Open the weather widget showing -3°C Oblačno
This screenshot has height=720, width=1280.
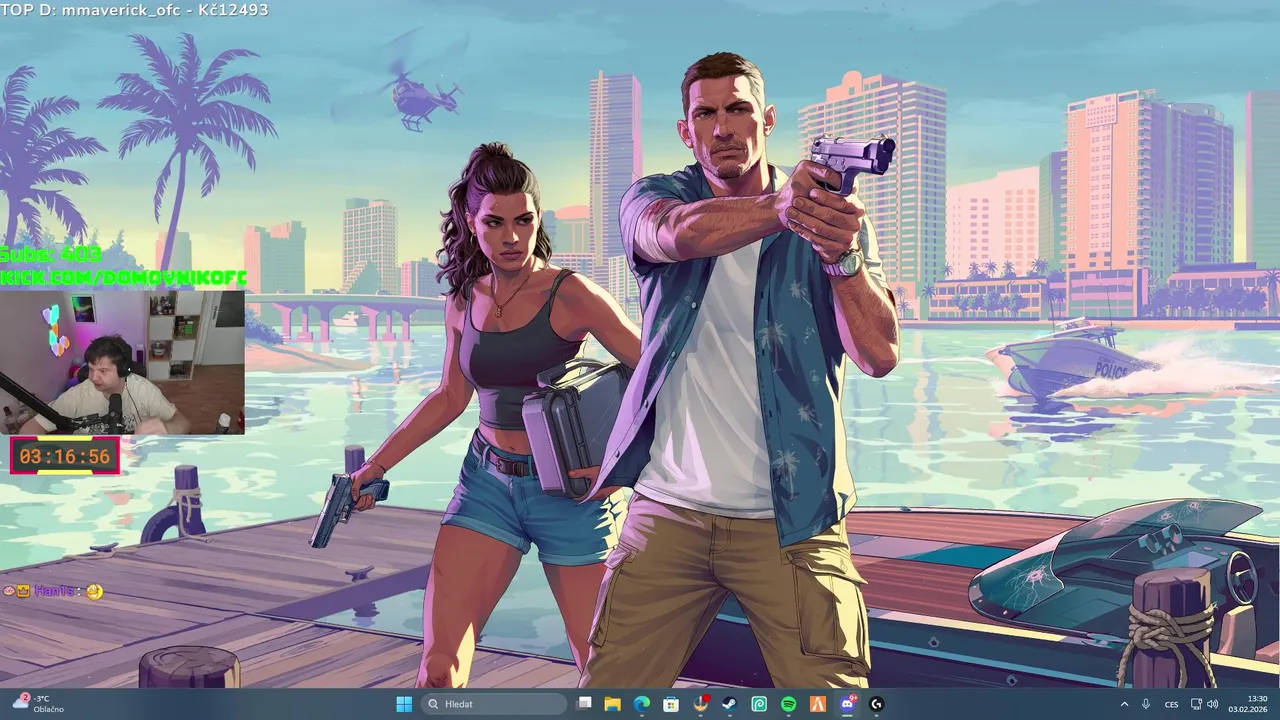pos(37,704)
